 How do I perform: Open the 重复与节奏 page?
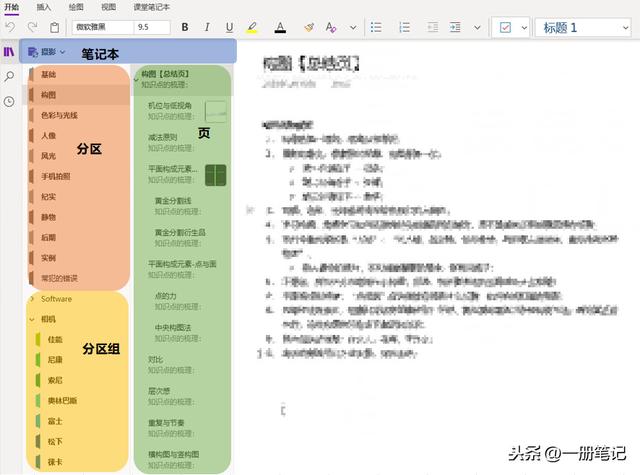182,428
